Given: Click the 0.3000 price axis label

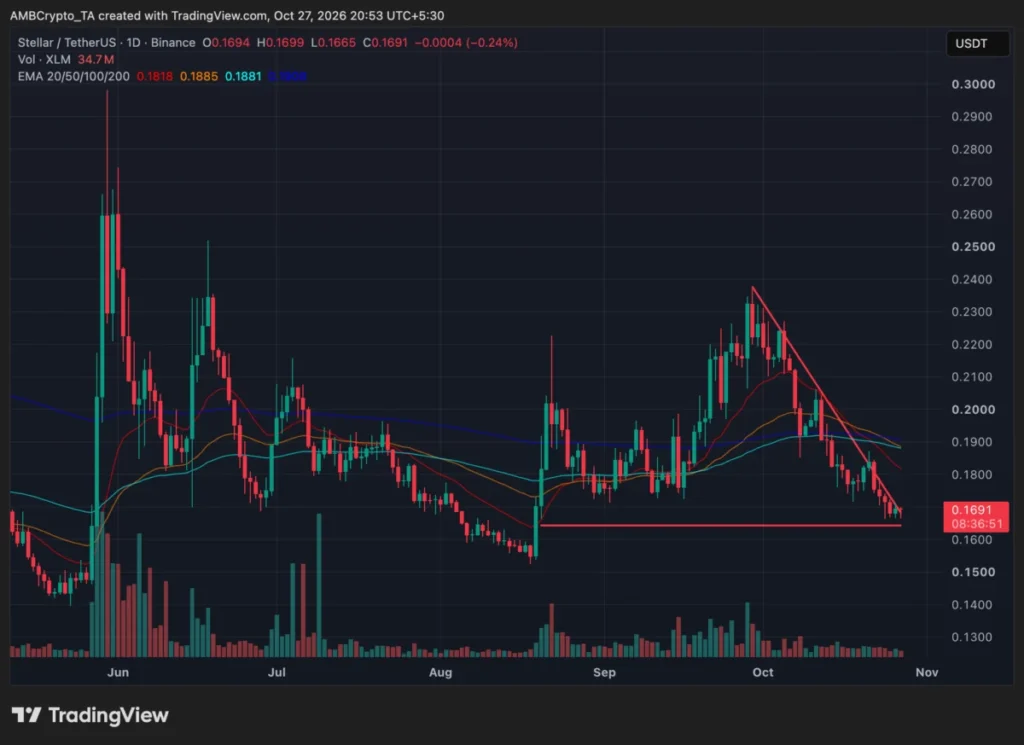Looking at the screenshot, I should [x=973, y=84].
